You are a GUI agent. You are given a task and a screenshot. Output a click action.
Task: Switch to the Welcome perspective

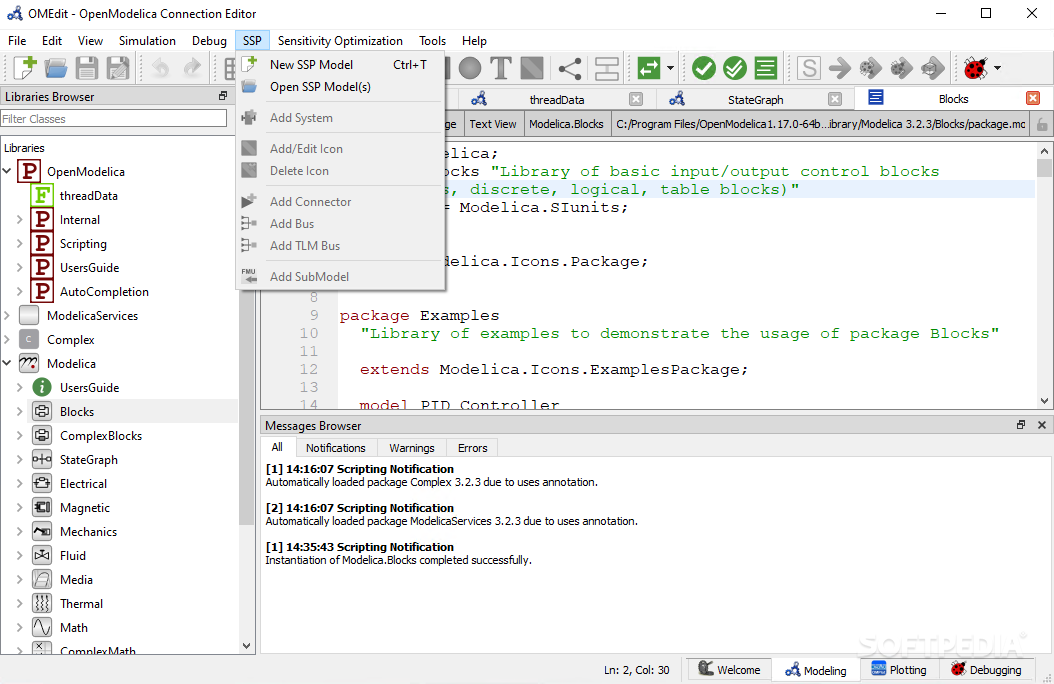click(729, 669)
